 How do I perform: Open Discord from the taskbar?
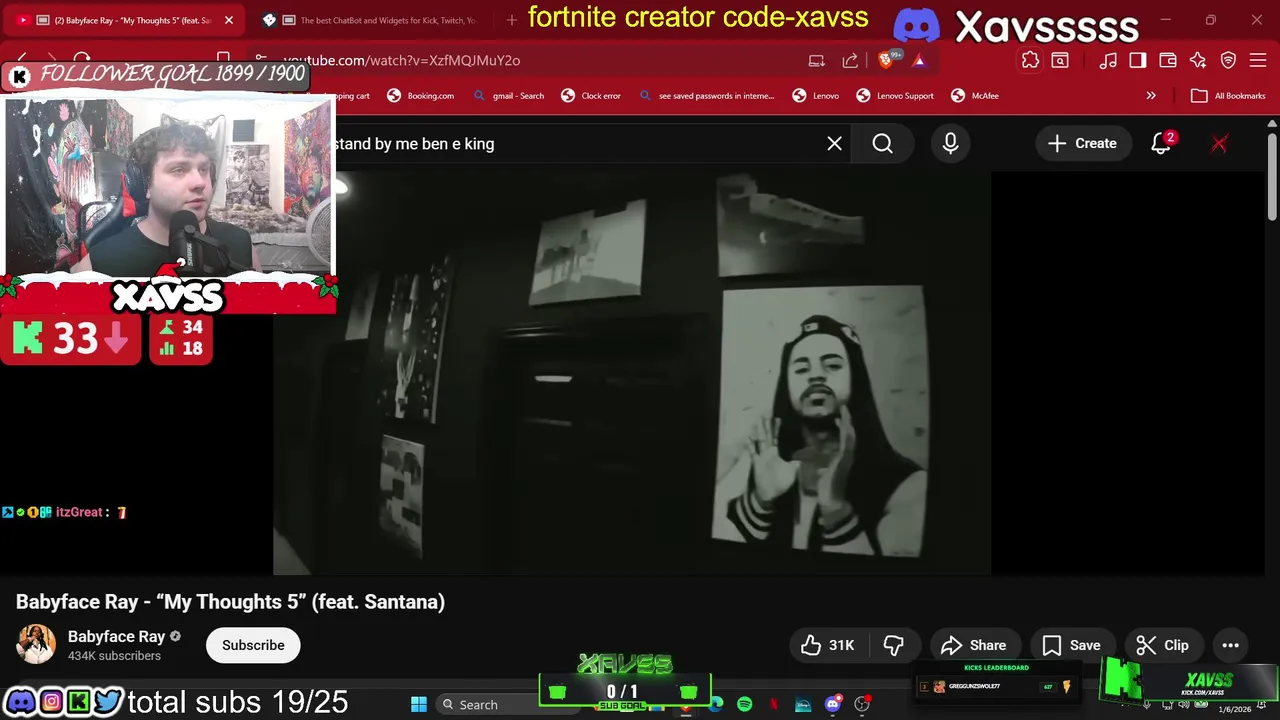(x=832, y=704)
